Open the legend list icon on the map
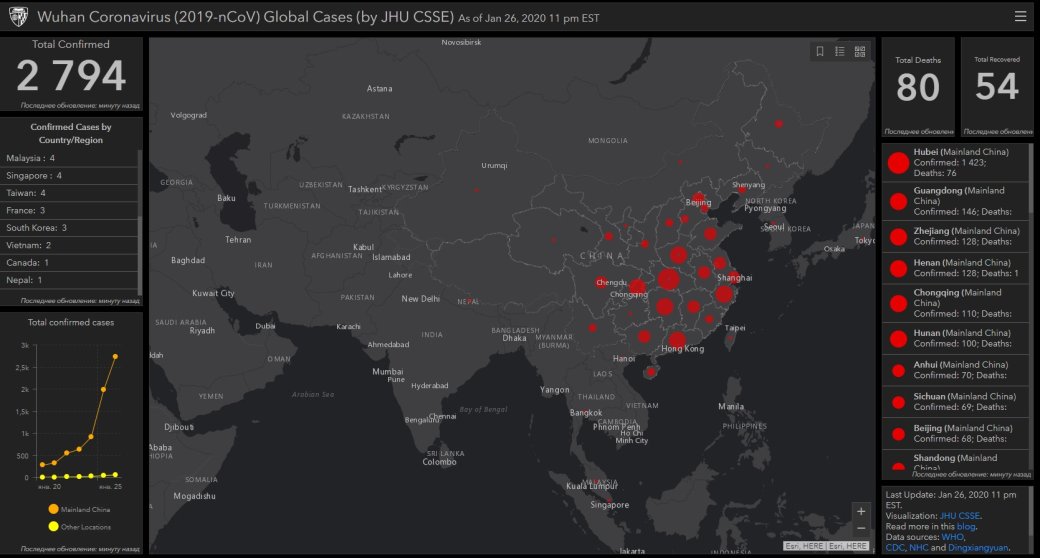Screen dimensions: 1040x558 pos(840,51)
